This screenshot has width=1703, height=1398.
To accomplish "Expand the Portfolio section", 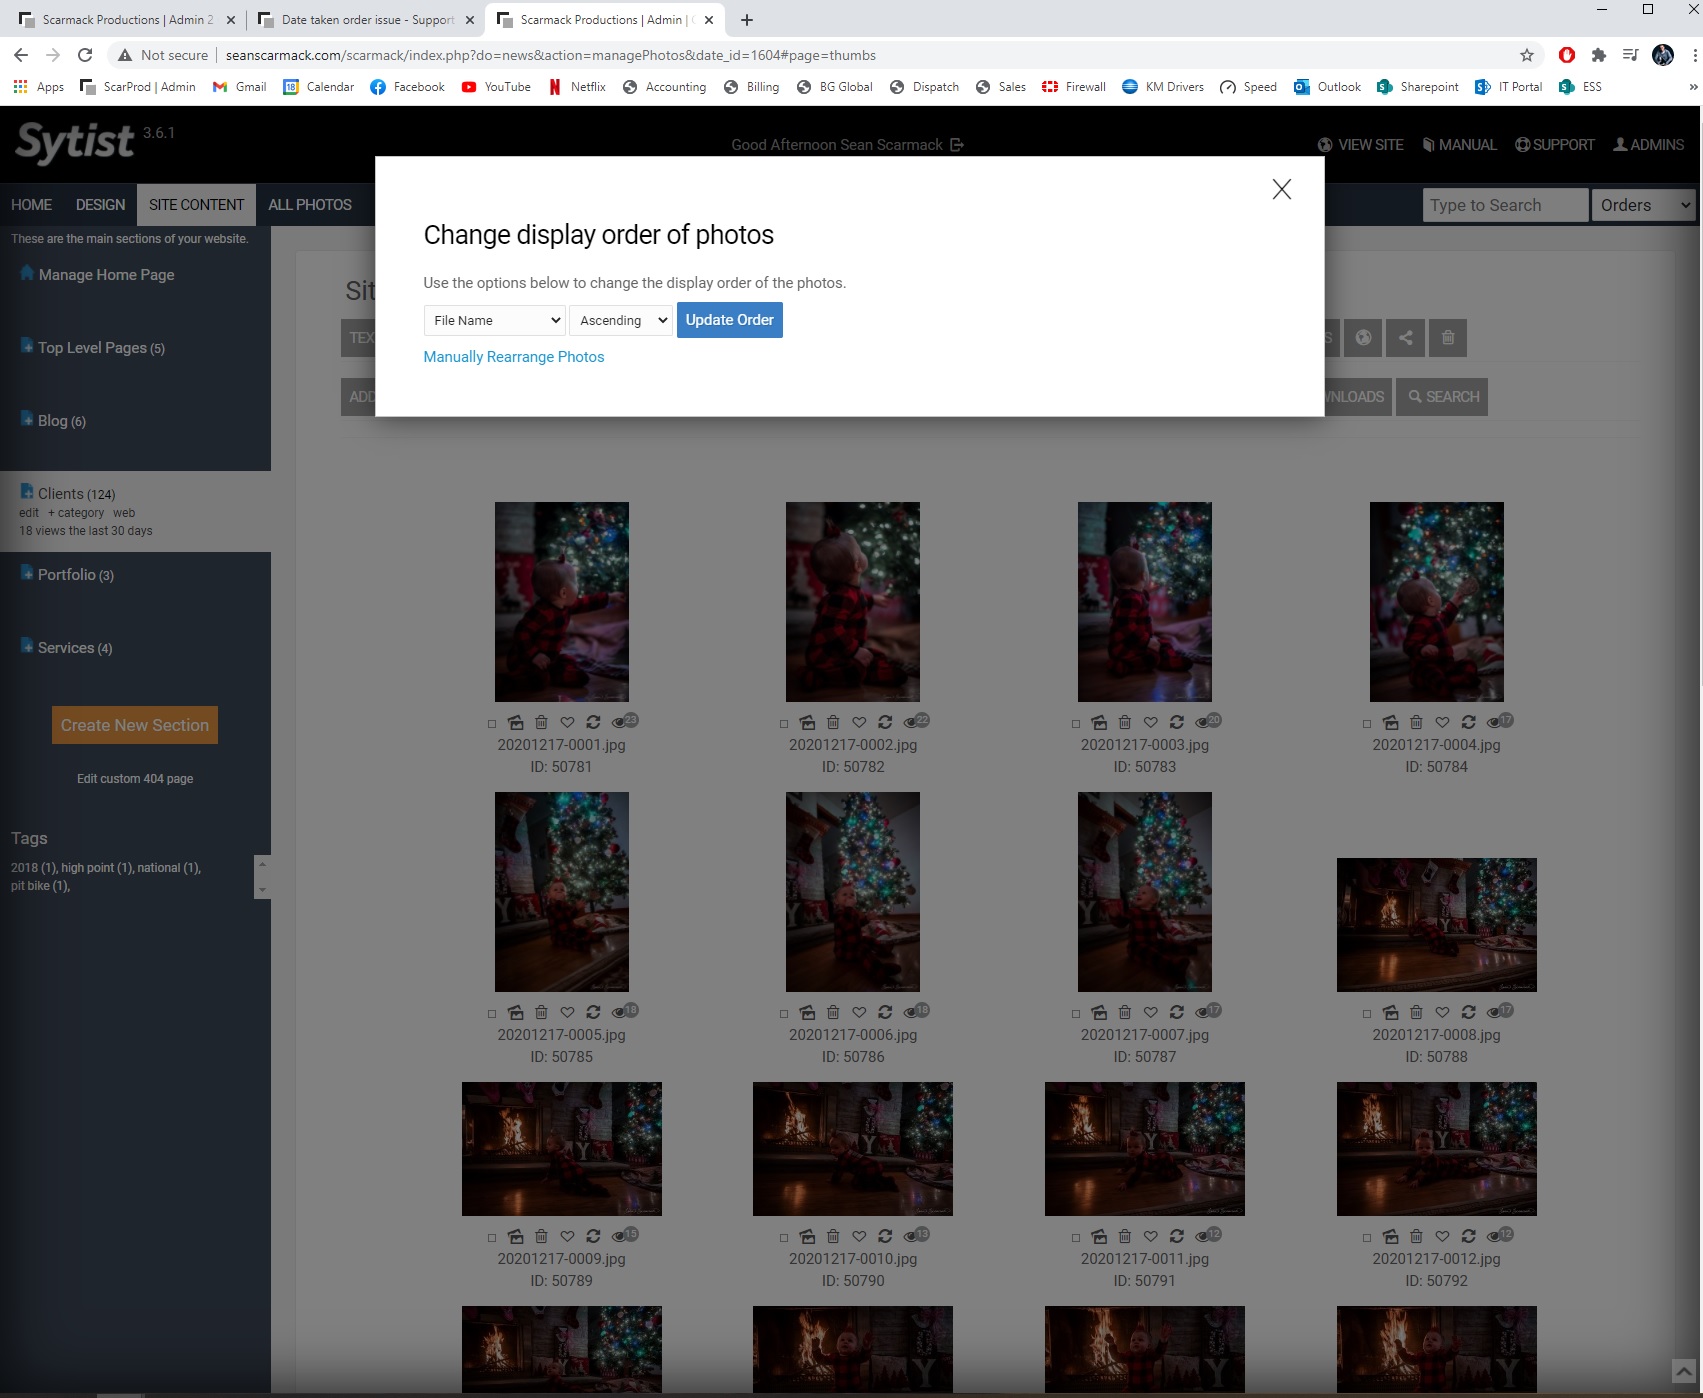I will pyautogui.click(x=27, y=573).
